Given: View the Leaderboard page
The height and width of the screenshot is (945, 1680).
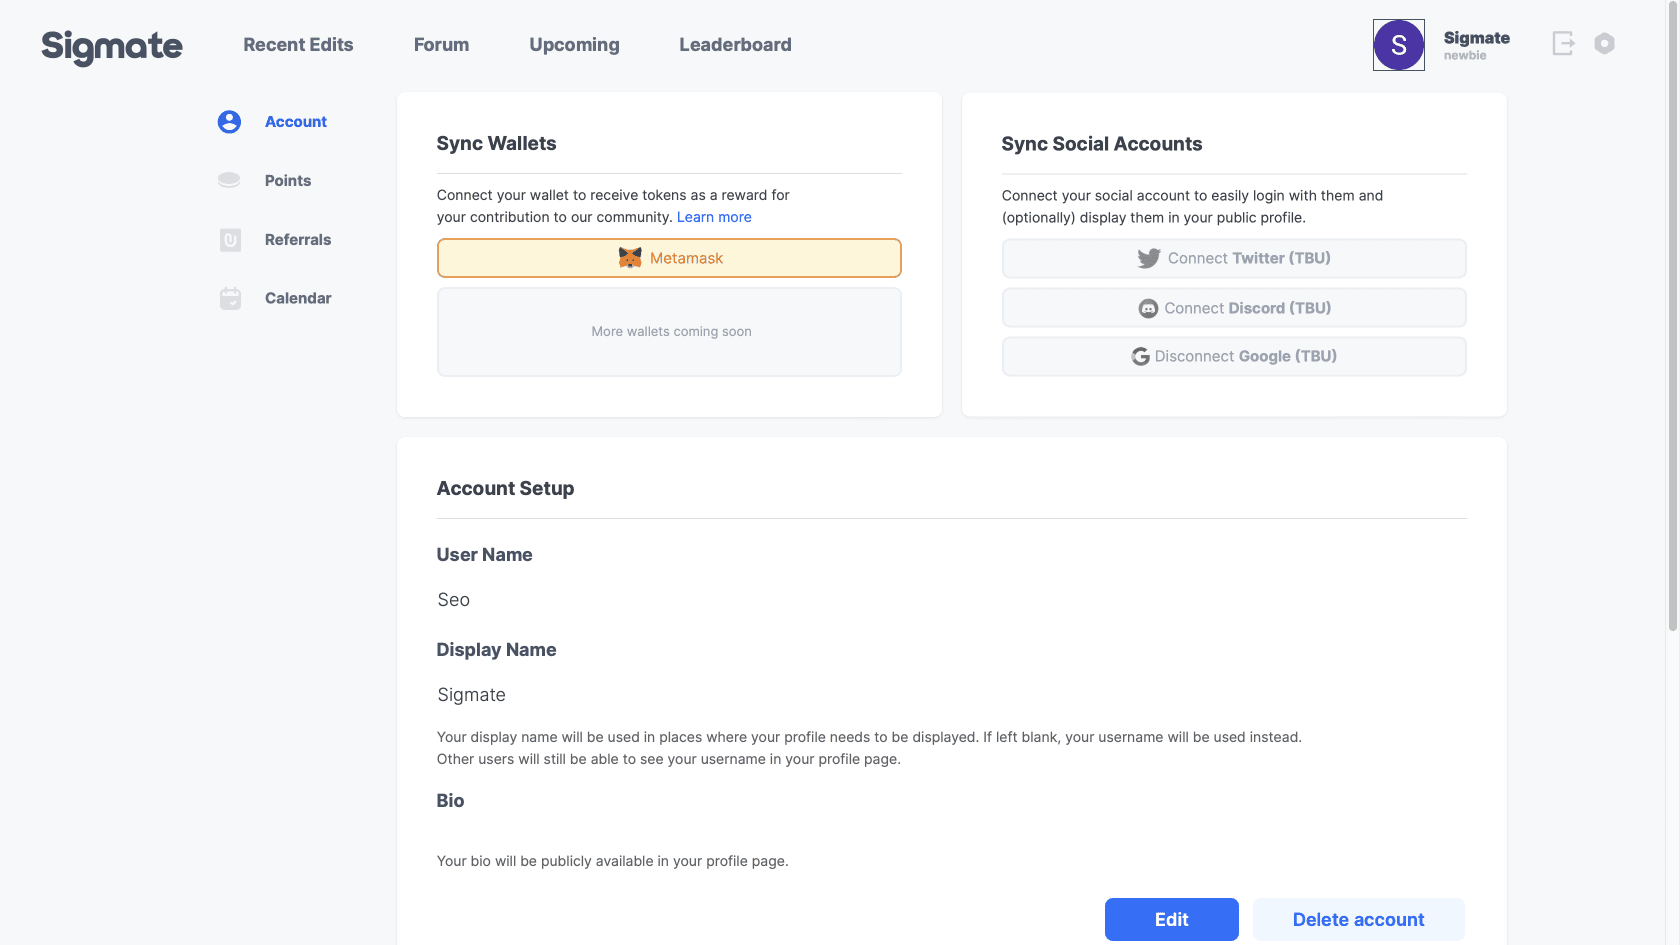Looking at the screenshot, I should point(735,45).
